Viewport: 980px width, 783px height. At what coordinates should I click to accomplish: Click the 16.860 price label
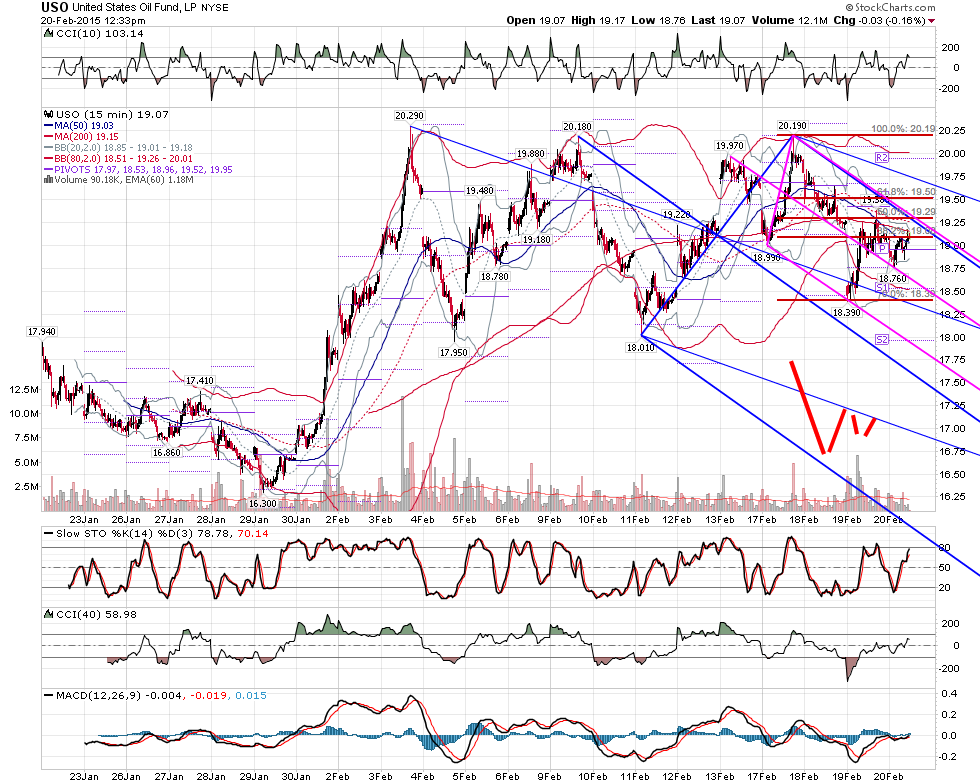[167, 452]
